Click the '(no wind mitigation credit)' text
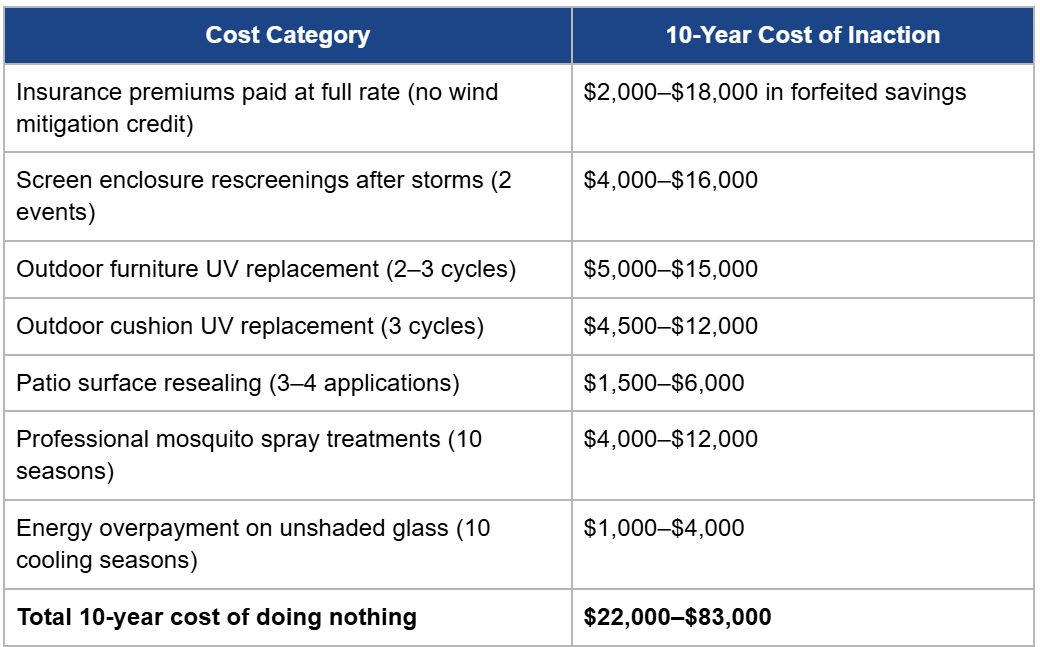1040x647 pixels. [x=256, y=108]
